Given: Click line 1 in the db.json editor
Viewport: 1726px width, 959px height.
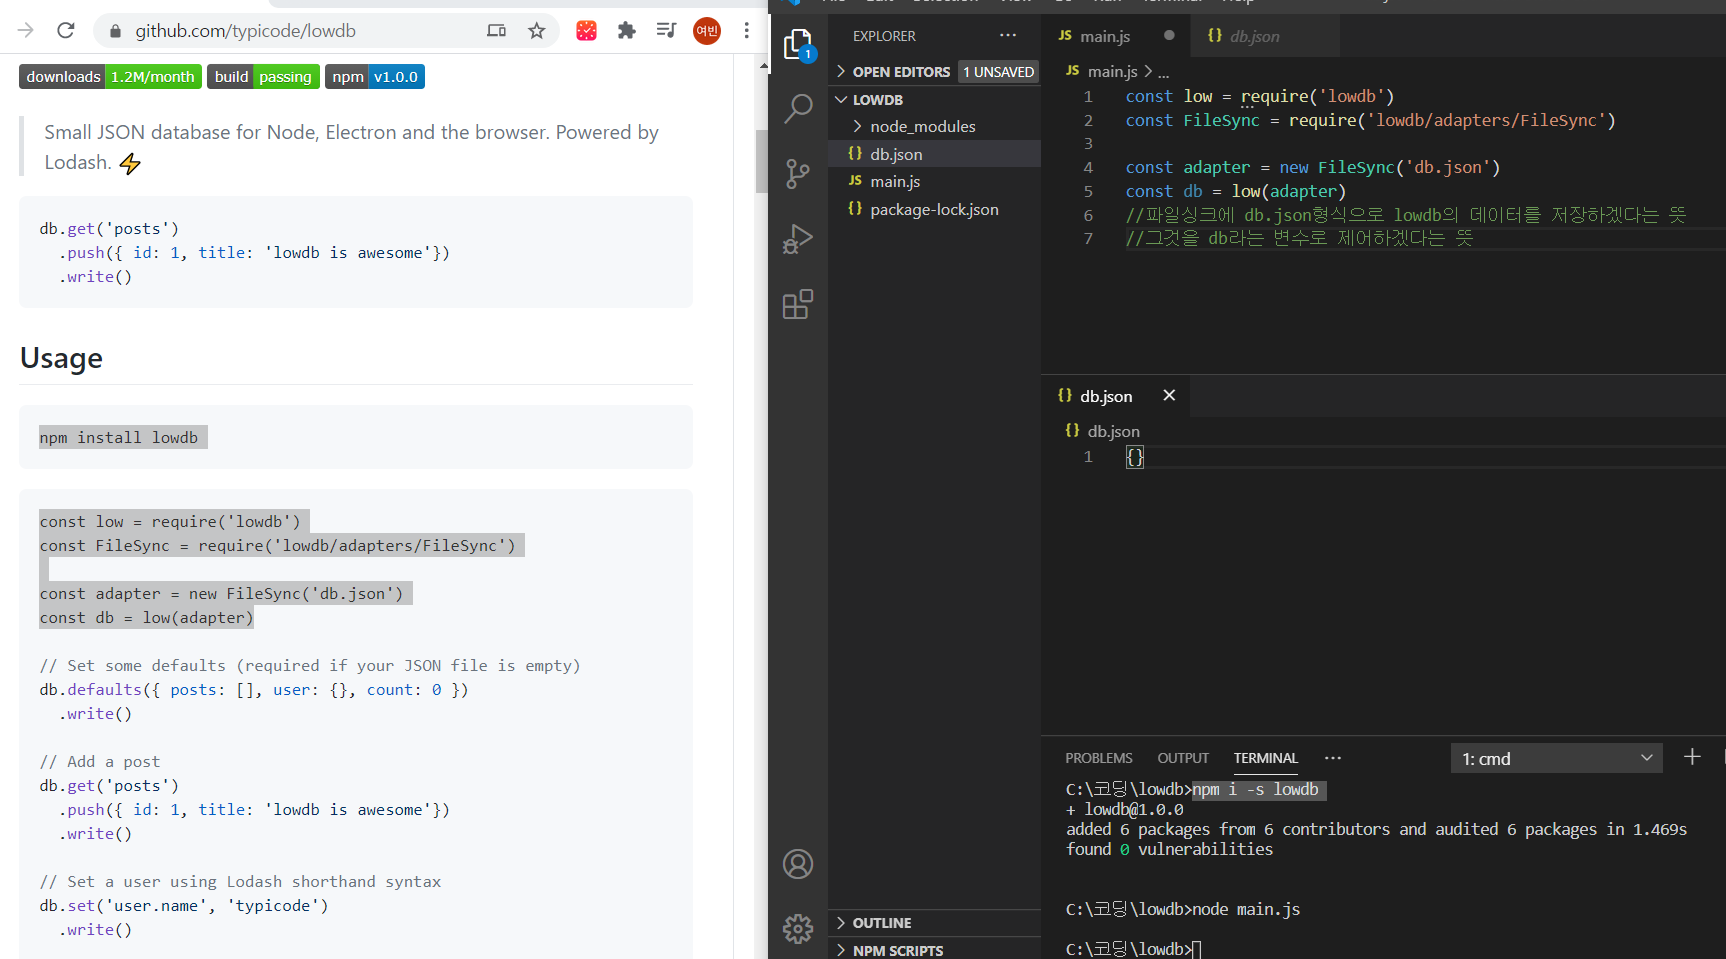Looking at the screenshot, I should (x=1135, y=457).
